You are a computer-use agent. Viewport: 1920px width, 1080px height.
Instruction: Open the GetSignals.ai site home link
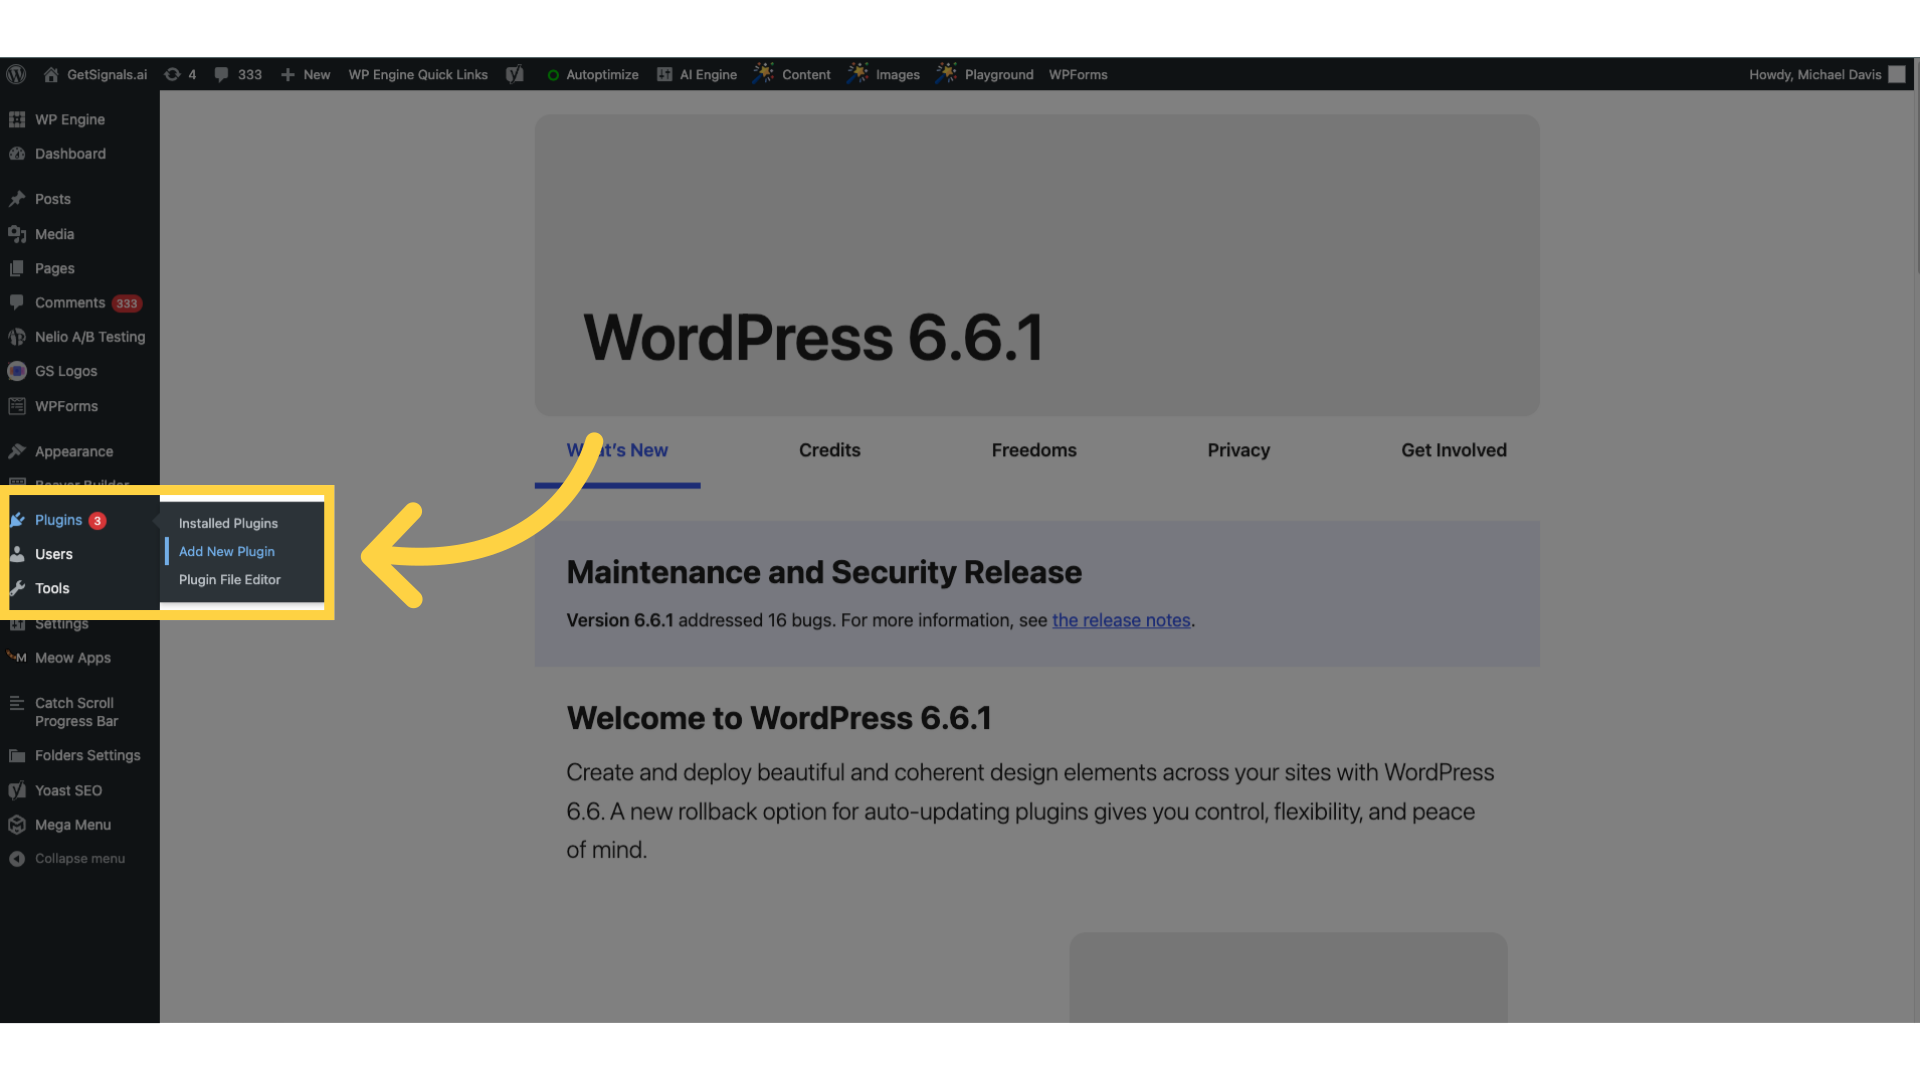click(95, 74)
